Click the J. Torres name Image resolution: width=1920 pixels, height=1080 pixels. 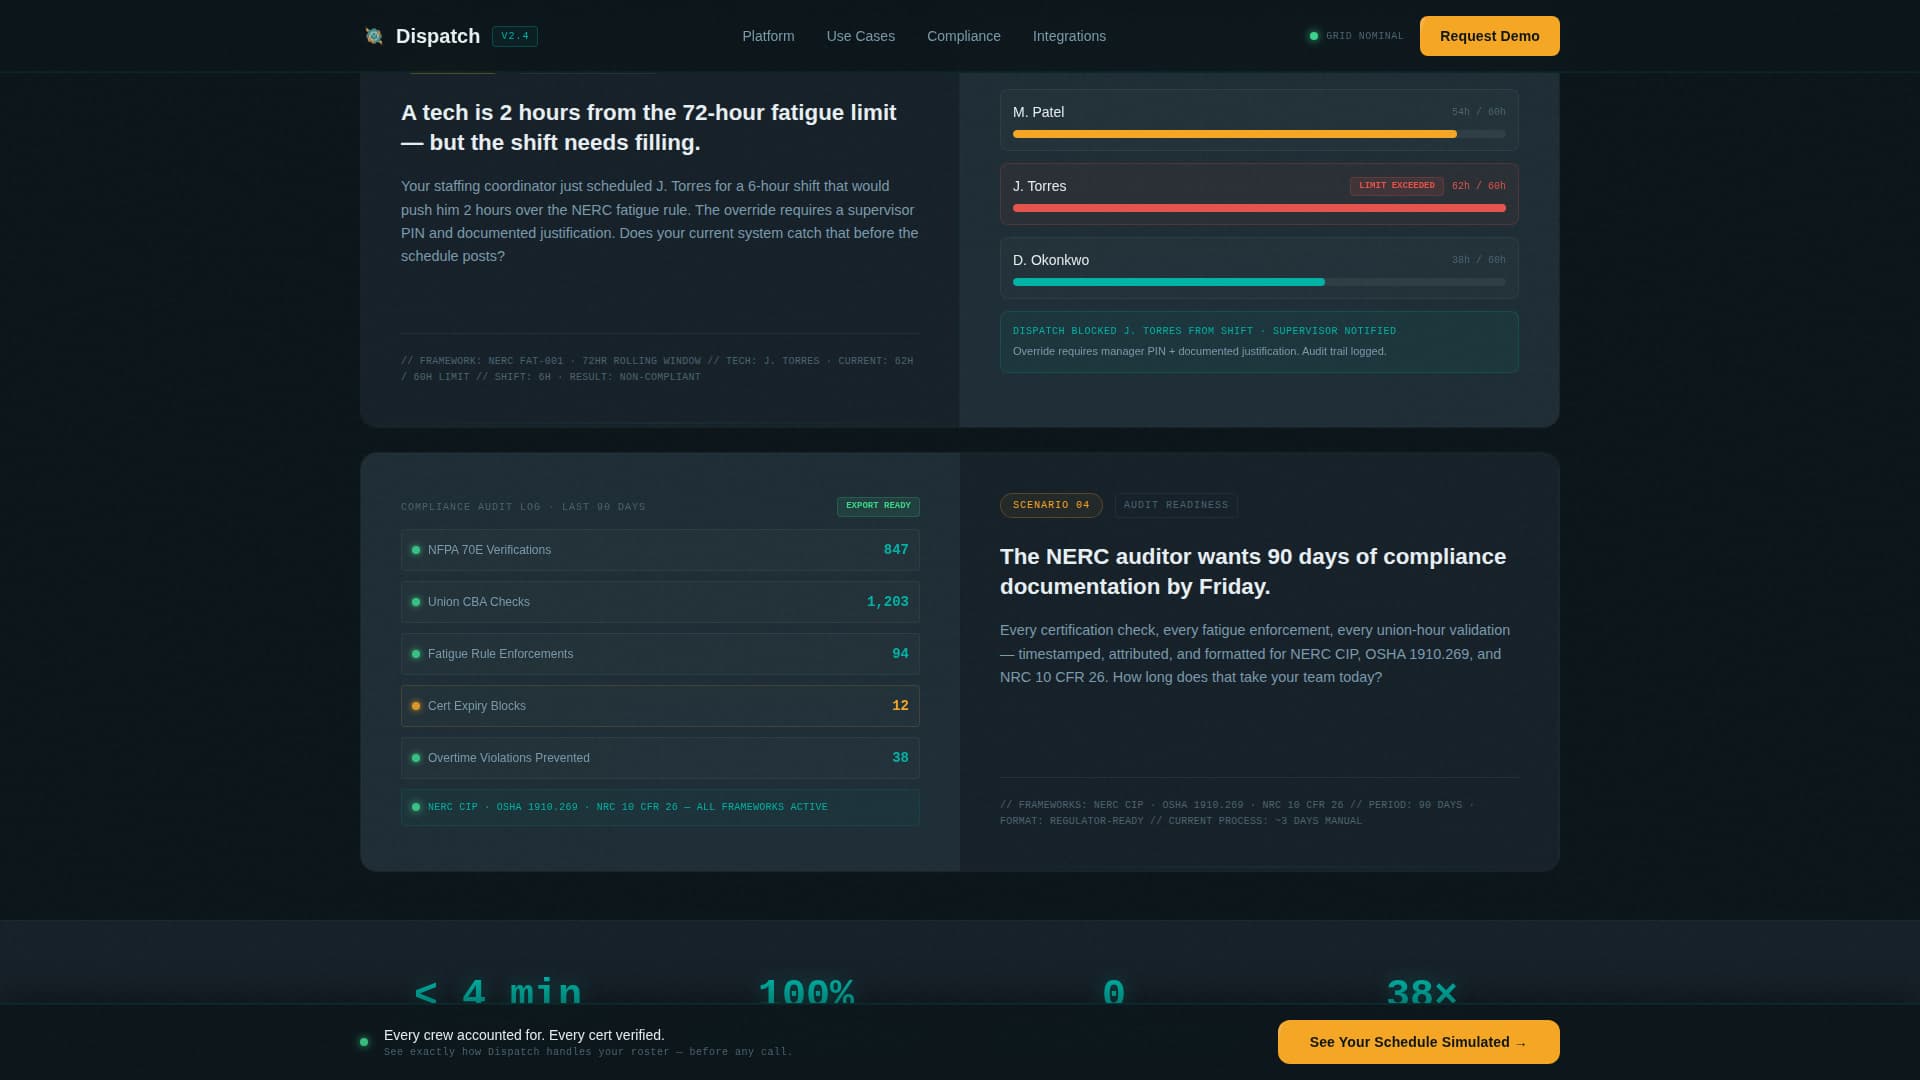point(1039,186)
